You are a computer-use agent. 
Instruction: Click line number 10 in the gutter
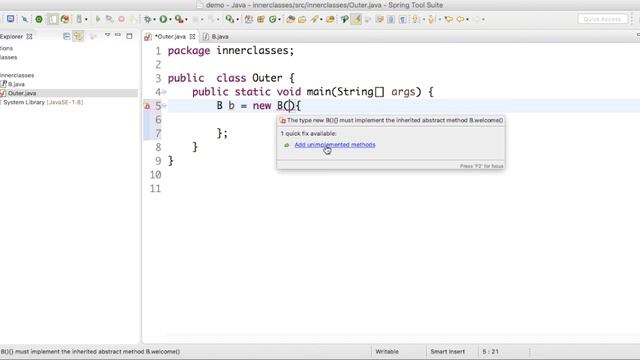point(156,175)
